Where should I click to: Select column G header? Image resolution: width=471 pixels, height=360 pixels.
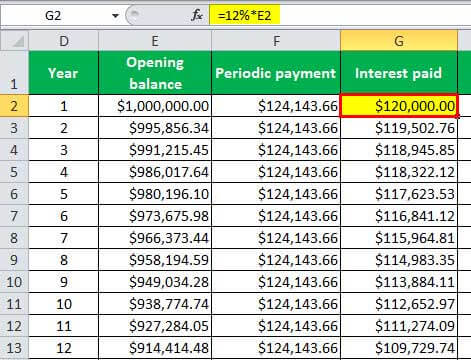click(x=399, y=41)
